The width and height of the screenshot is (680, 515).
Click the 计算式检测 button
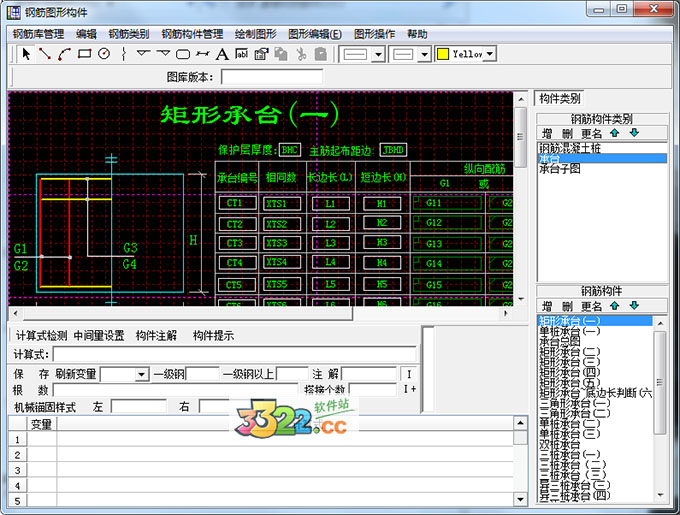coord(41,336)
